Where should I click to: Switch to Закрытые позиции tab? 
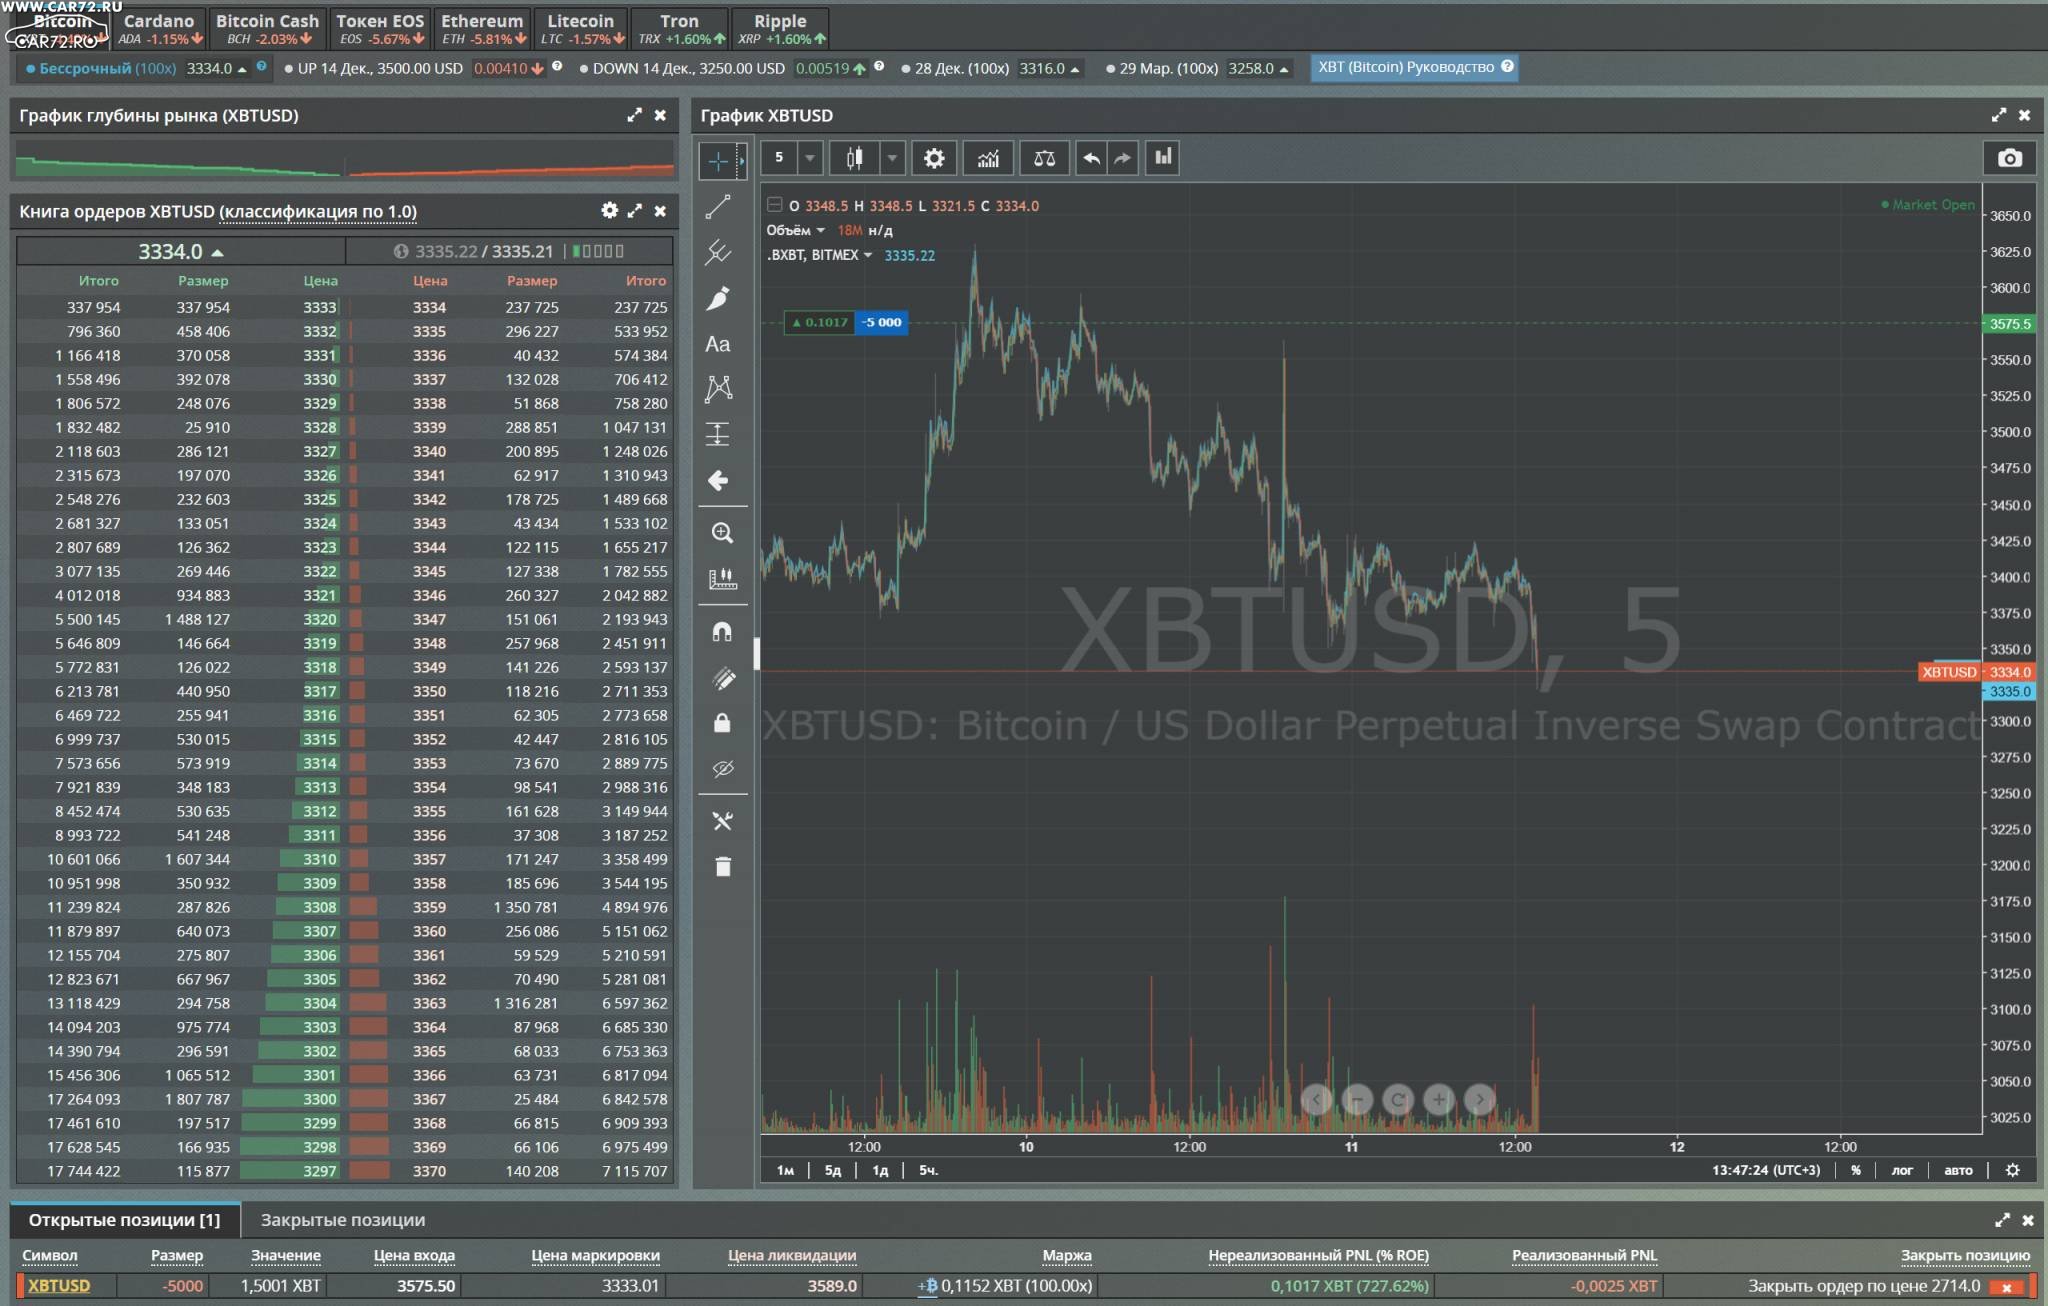(343, 1220)
